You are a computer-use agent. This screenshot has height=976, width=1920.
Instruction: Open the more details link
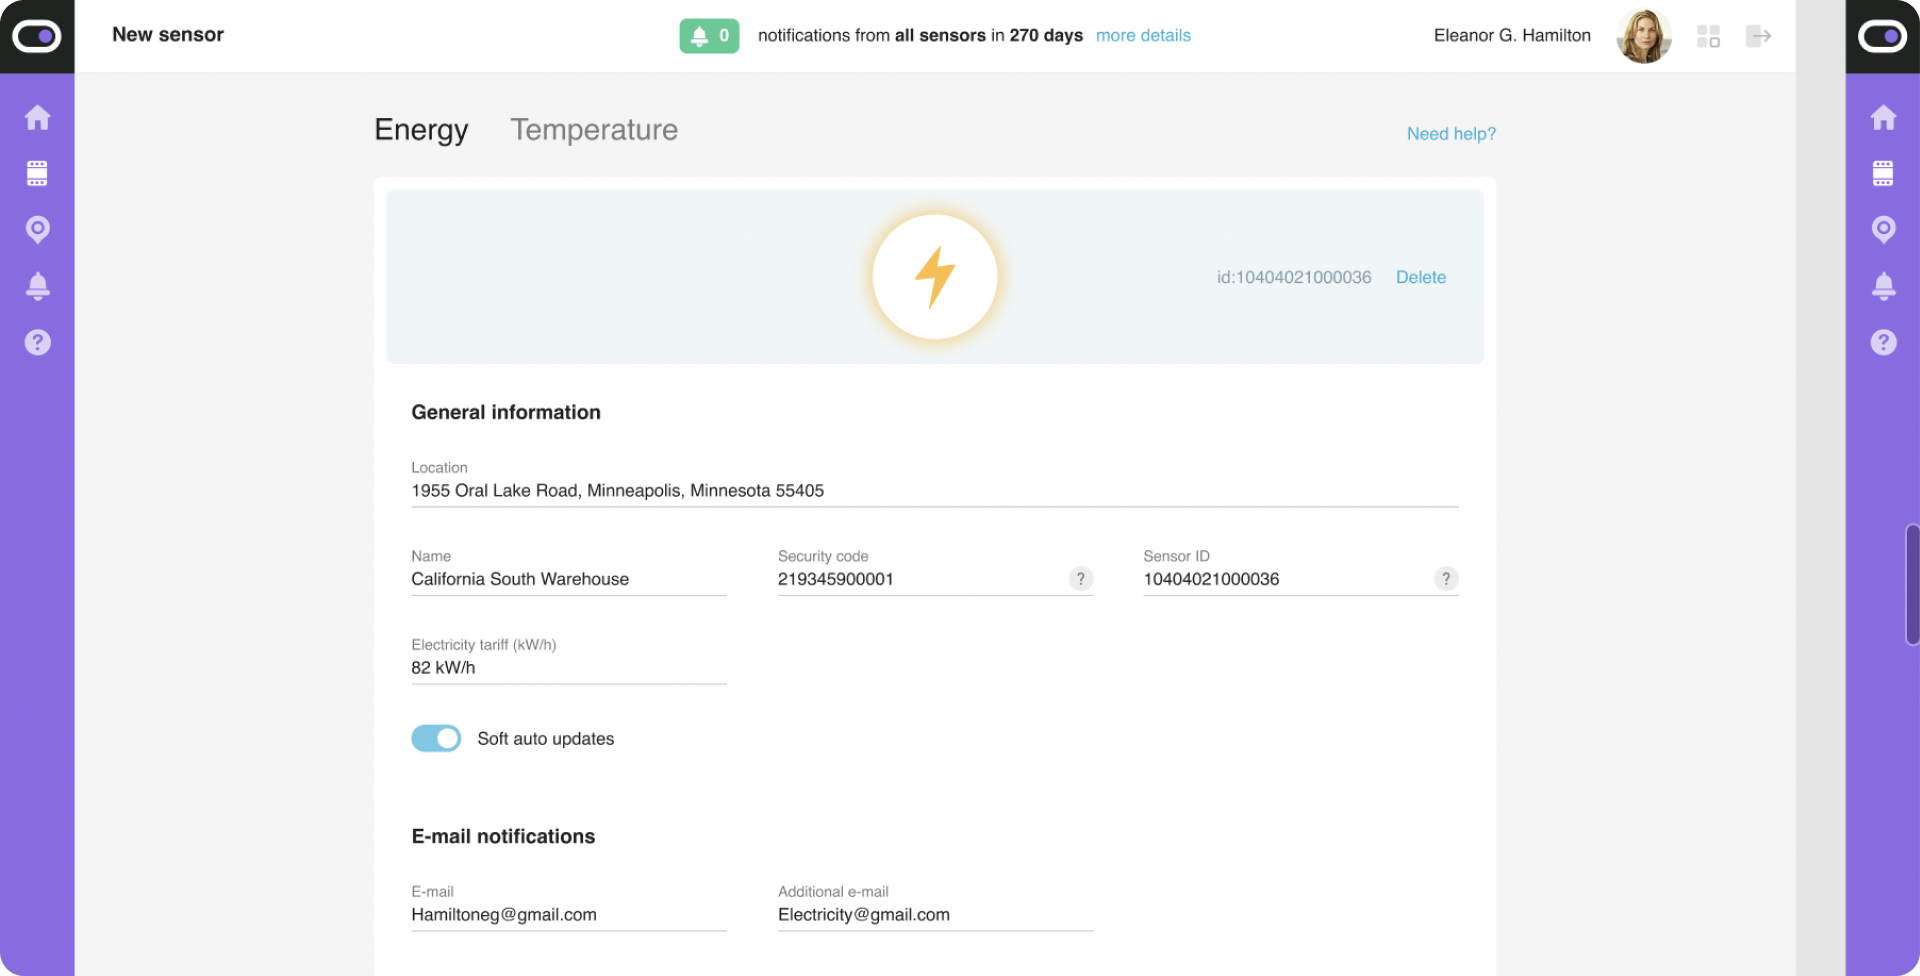click(1143, 36)
